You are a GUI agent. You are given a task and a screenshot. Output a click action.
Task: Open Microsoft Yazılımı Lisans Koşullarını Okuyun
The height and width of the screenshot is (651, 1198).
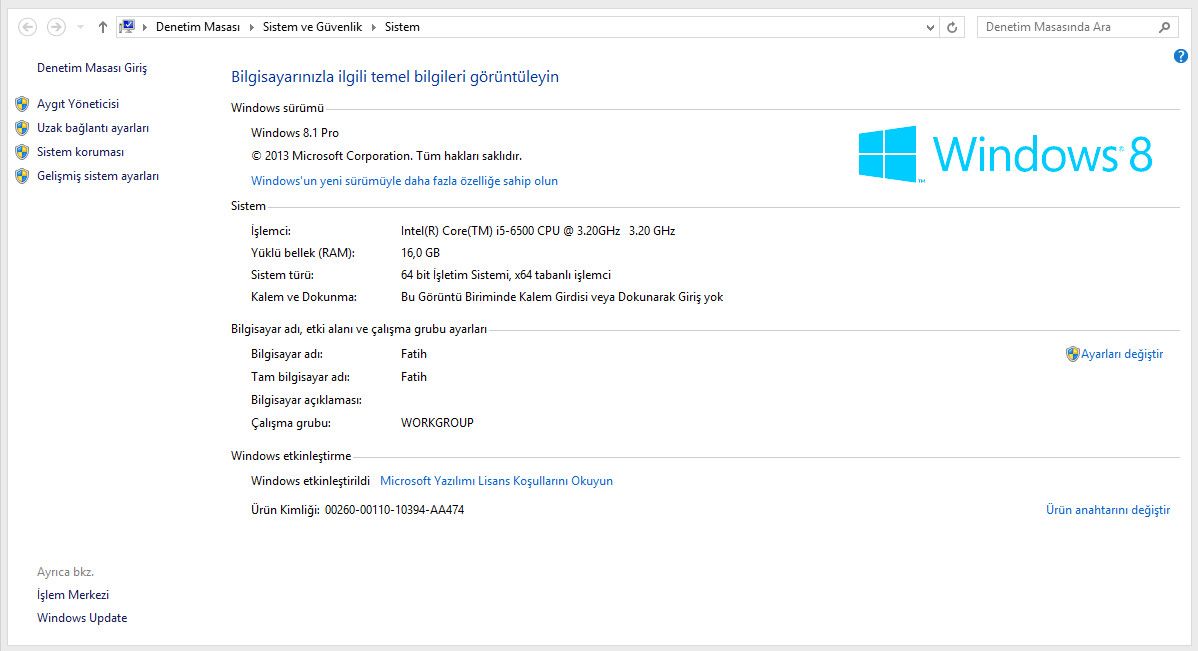(x=497, y=481)
